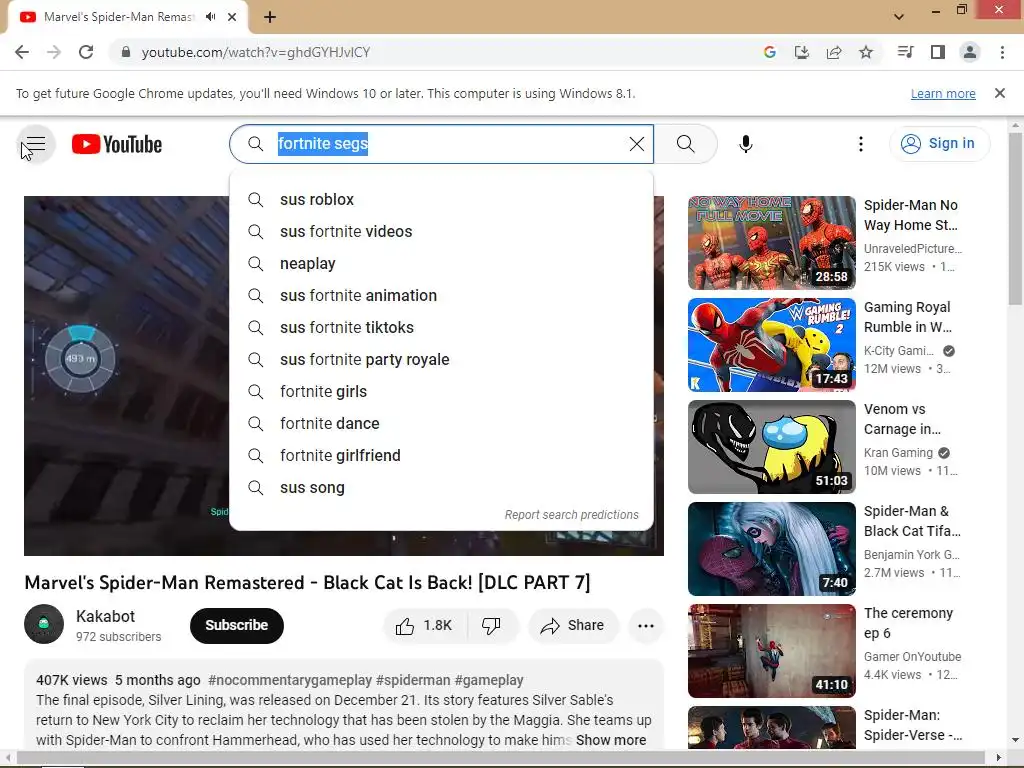Screen dimensions: 1024x768
Task: Click Report search predictions
Action: click(x=571, y=515)
